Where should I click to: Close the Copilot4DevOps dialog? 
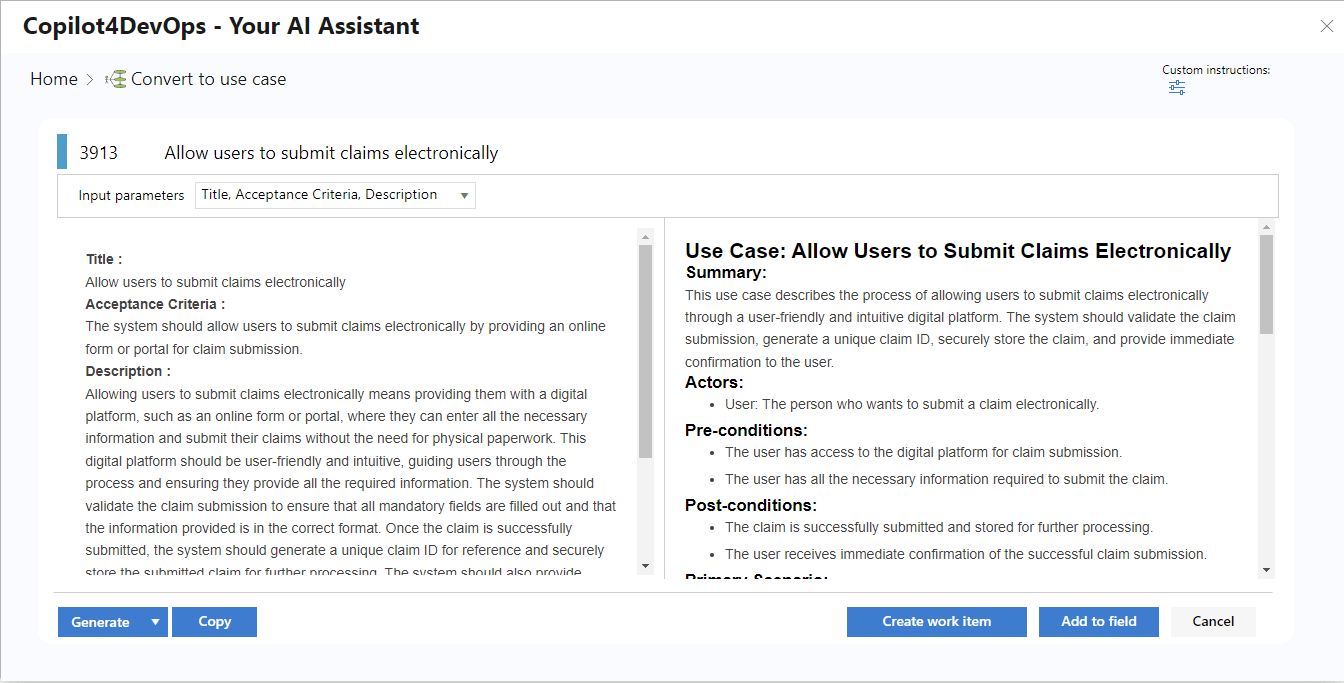coord(1326,27)
